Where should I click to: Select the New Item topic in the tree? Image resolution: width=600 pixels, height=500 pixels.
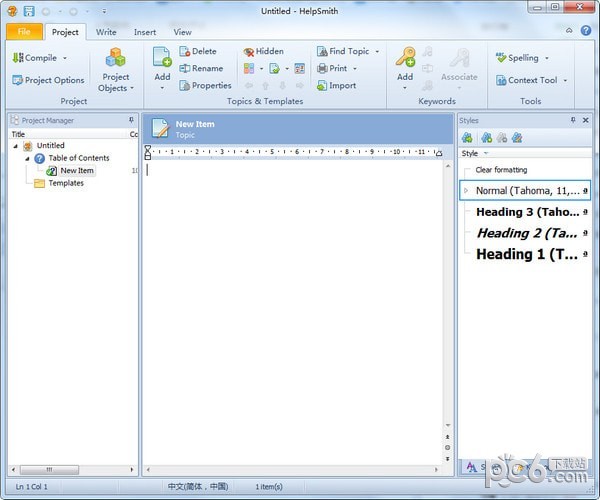(x=77, y=171)
